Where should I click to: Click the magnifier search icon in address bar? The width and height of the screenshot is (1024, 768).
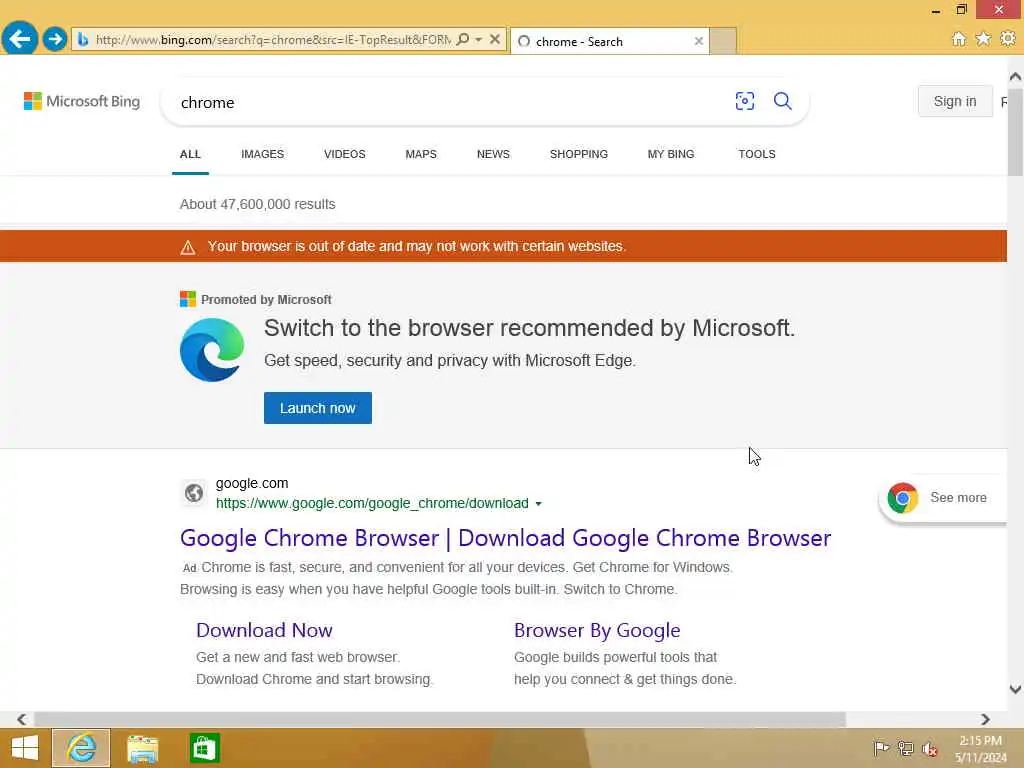pyautogui.click(x=462, y=40)
